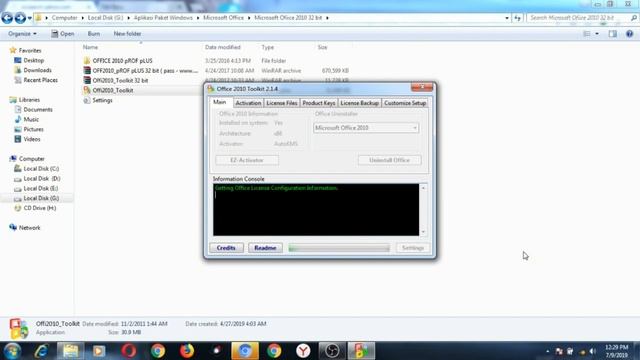The image size is (640, 360).
Task: Show hidden tray icons arrow
Action: (x=547, y=351)
